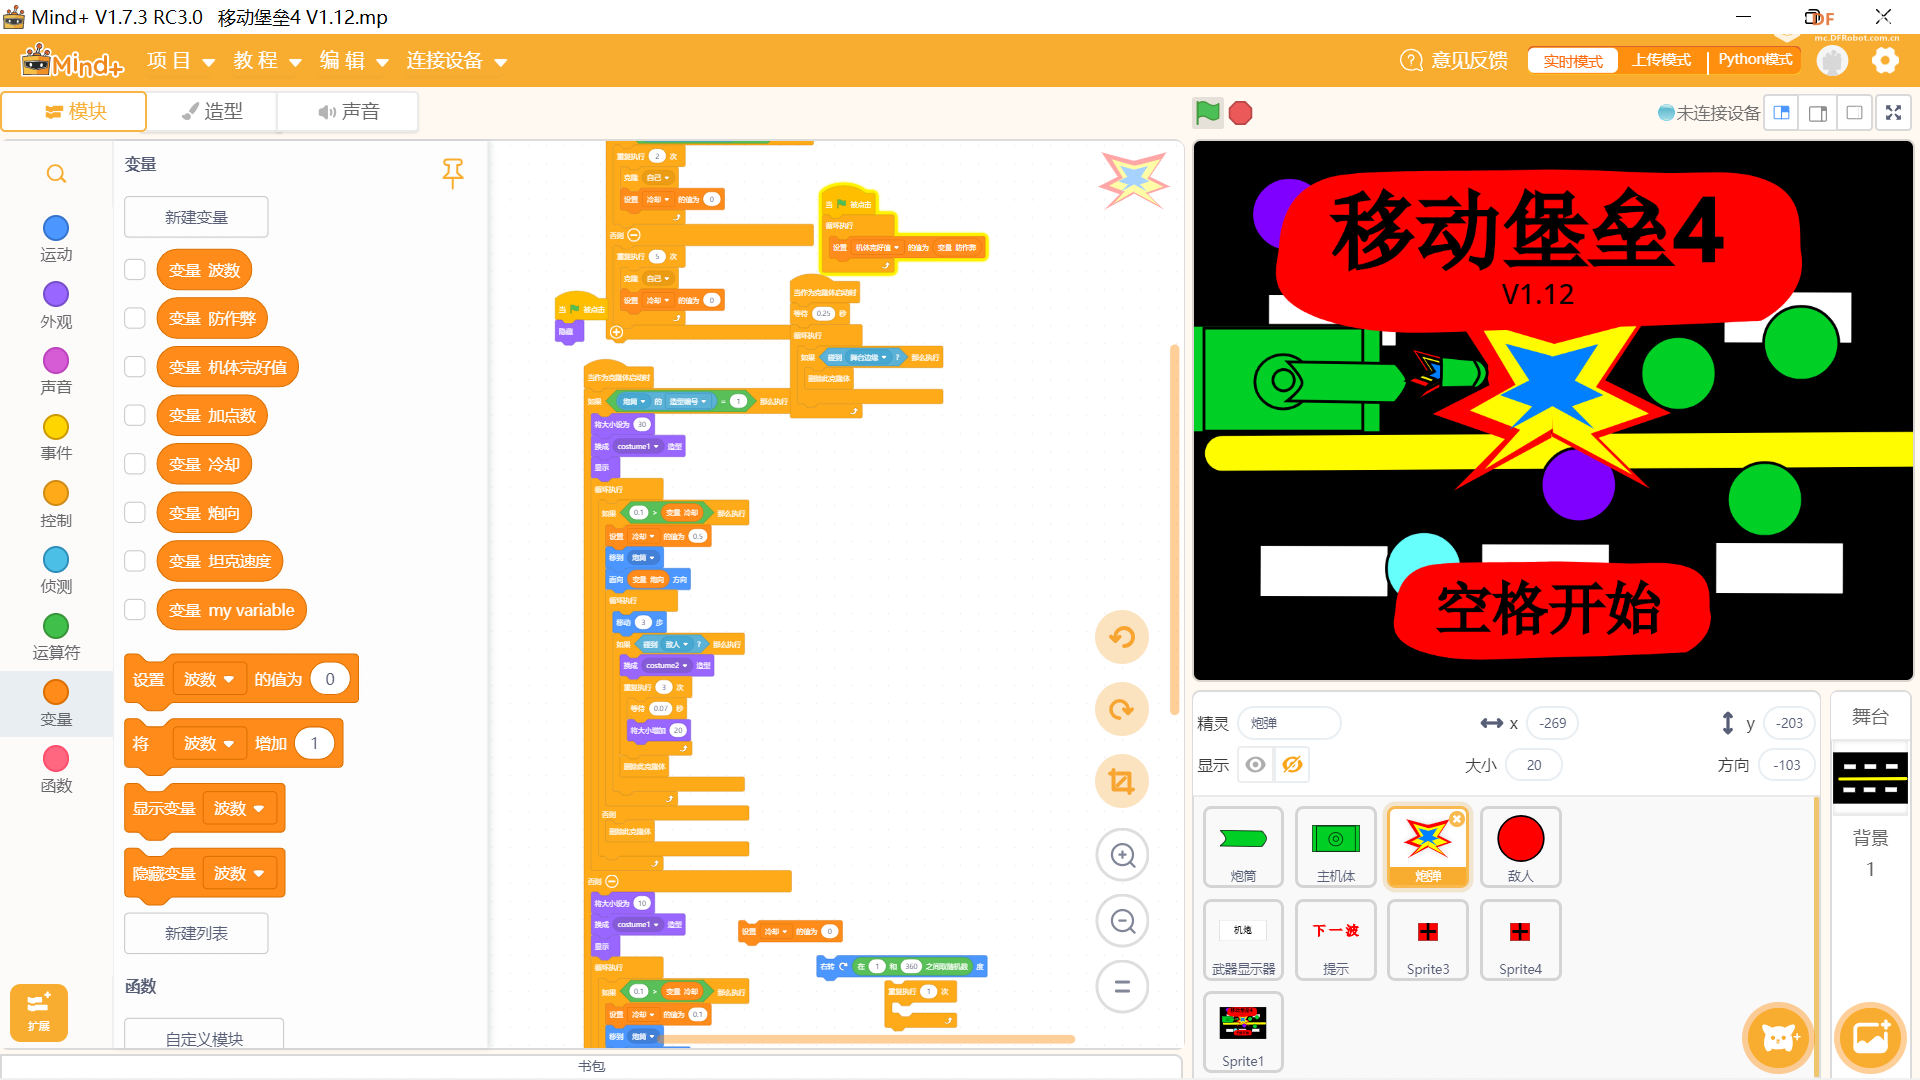This screenshot has width=1920, height=1080.
Task: Check the 变量 机体完好值 checkbox
Action: [x=135, y=367]
